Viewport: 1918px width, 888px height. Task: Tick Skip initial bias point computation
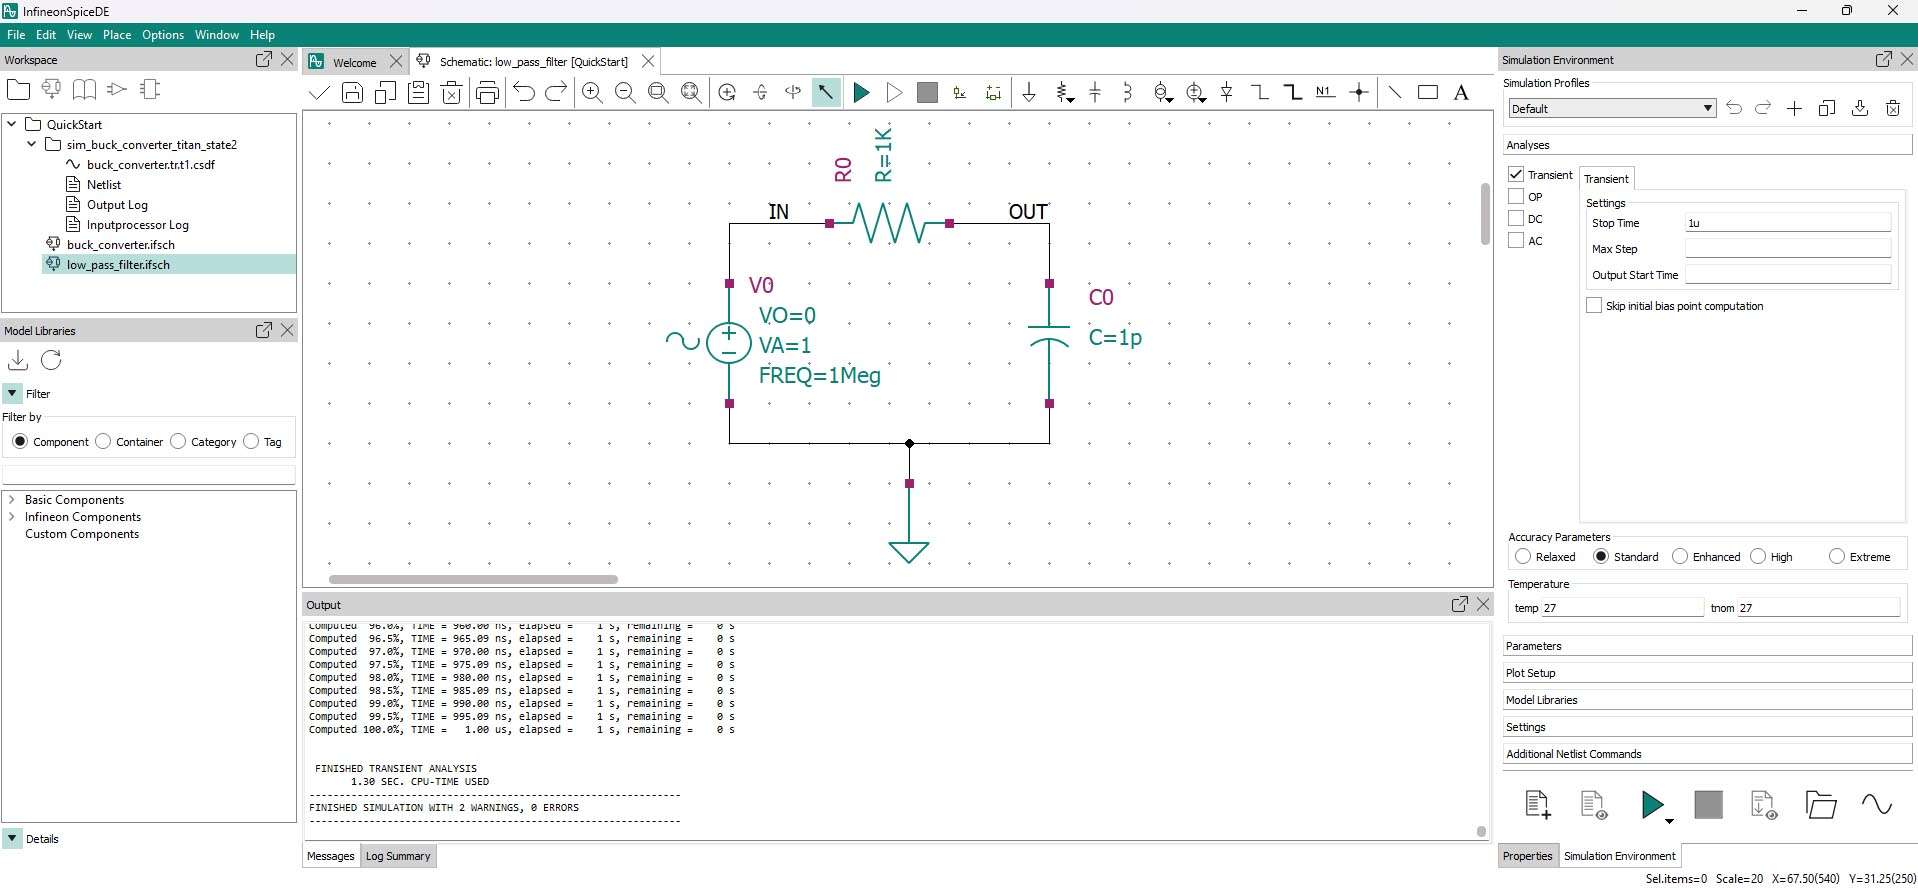(1594, 306)
